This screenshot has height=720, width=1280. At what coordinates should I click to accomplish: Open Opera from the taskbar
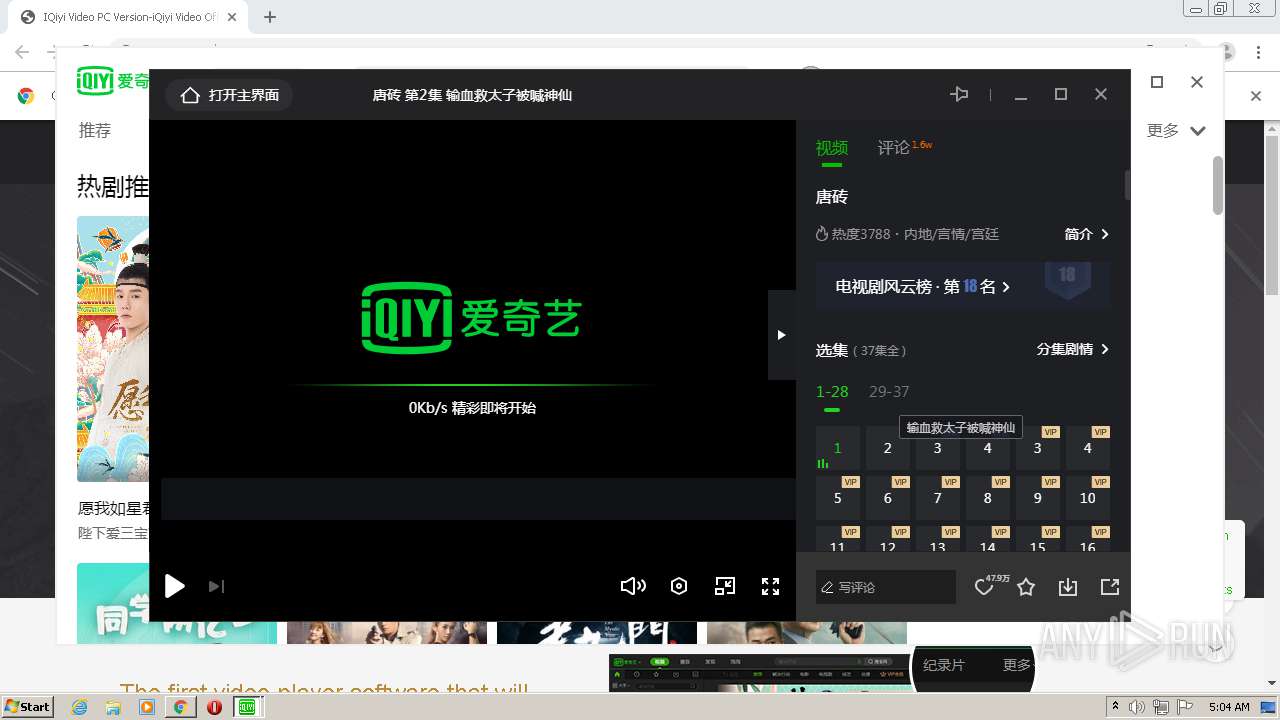coord(214,707)
